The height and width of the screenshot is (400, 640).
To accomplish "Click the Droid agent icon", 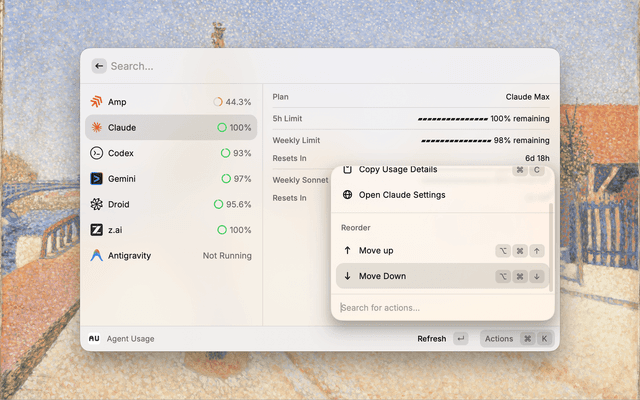I will click(x=96, y=204).
